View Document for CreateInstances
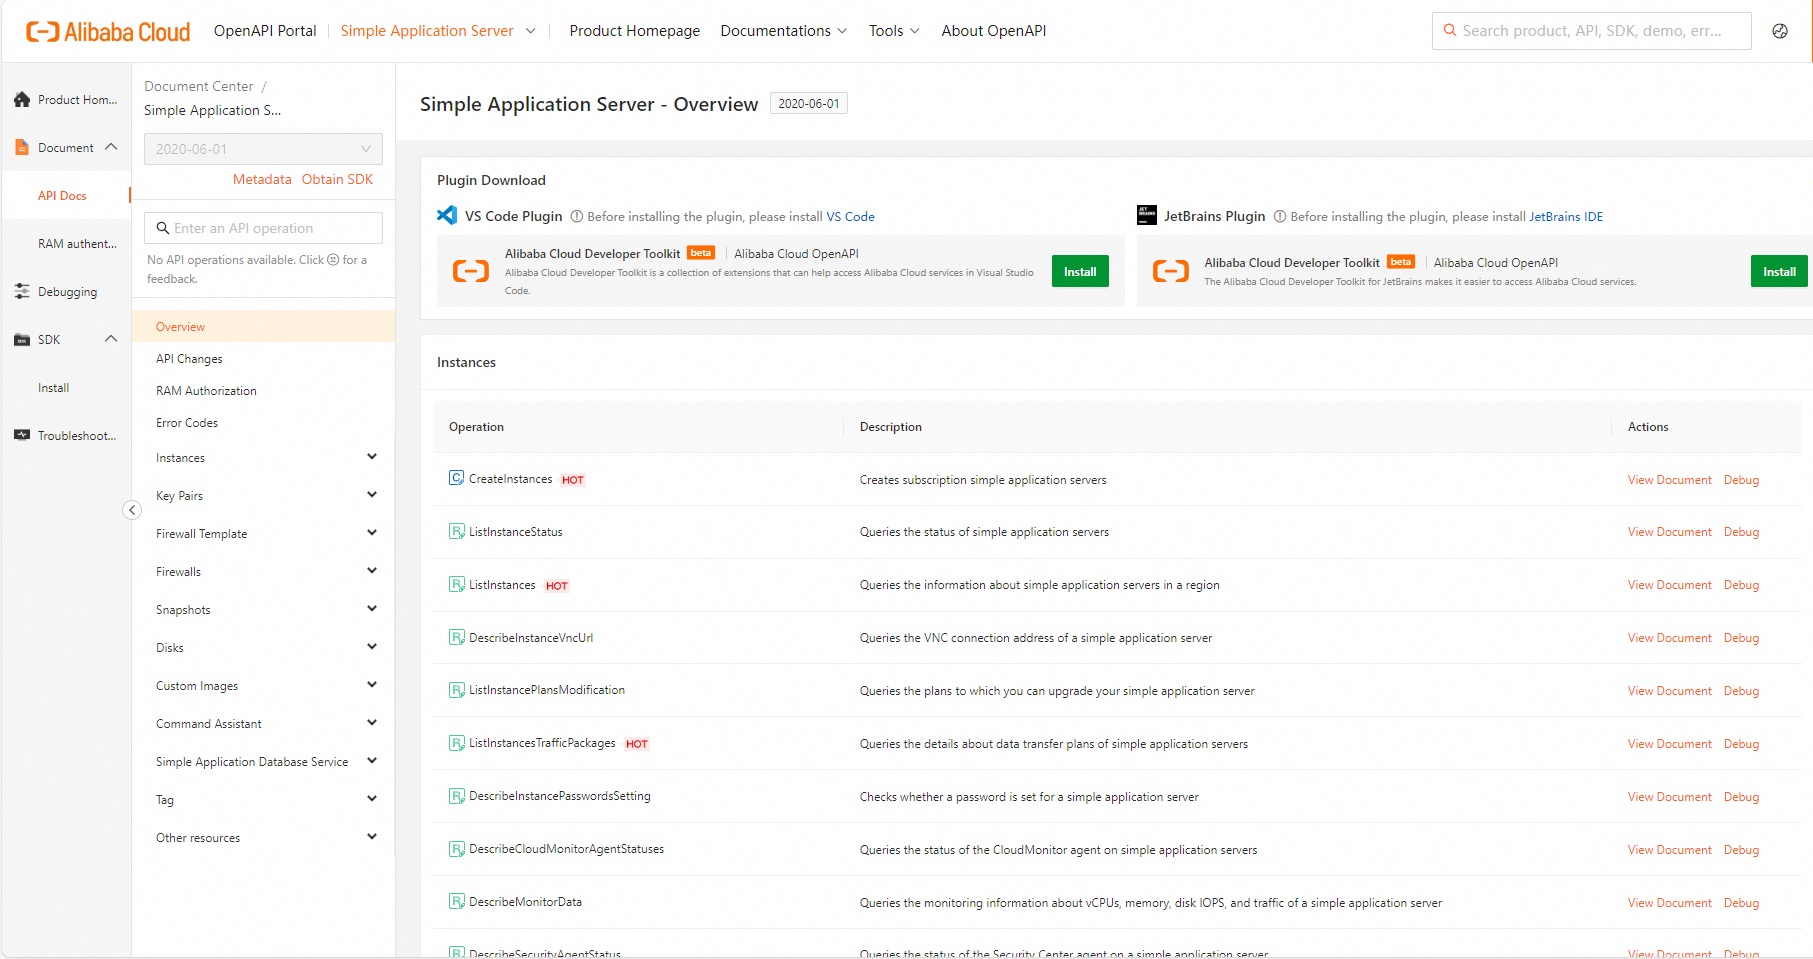 (x=1669, y=480)
